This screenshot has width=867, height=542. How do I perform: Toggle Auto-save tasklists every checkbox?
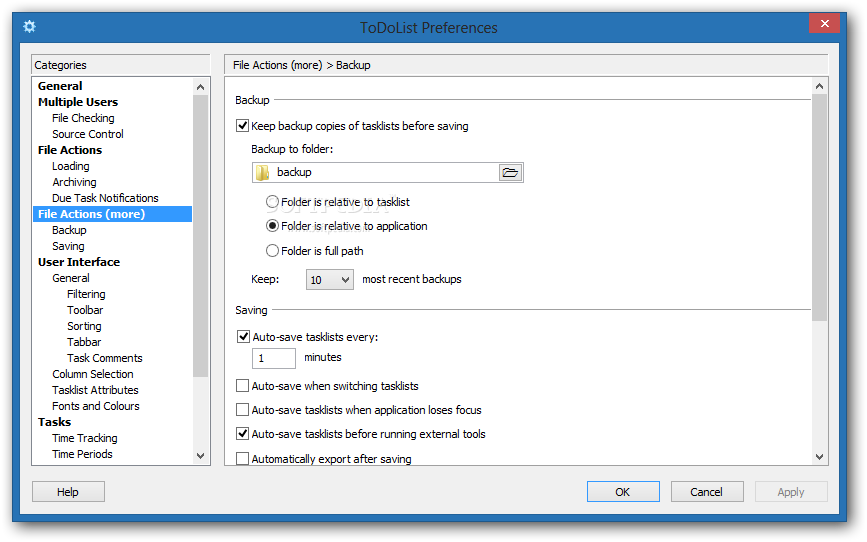(x=243, y=336)
